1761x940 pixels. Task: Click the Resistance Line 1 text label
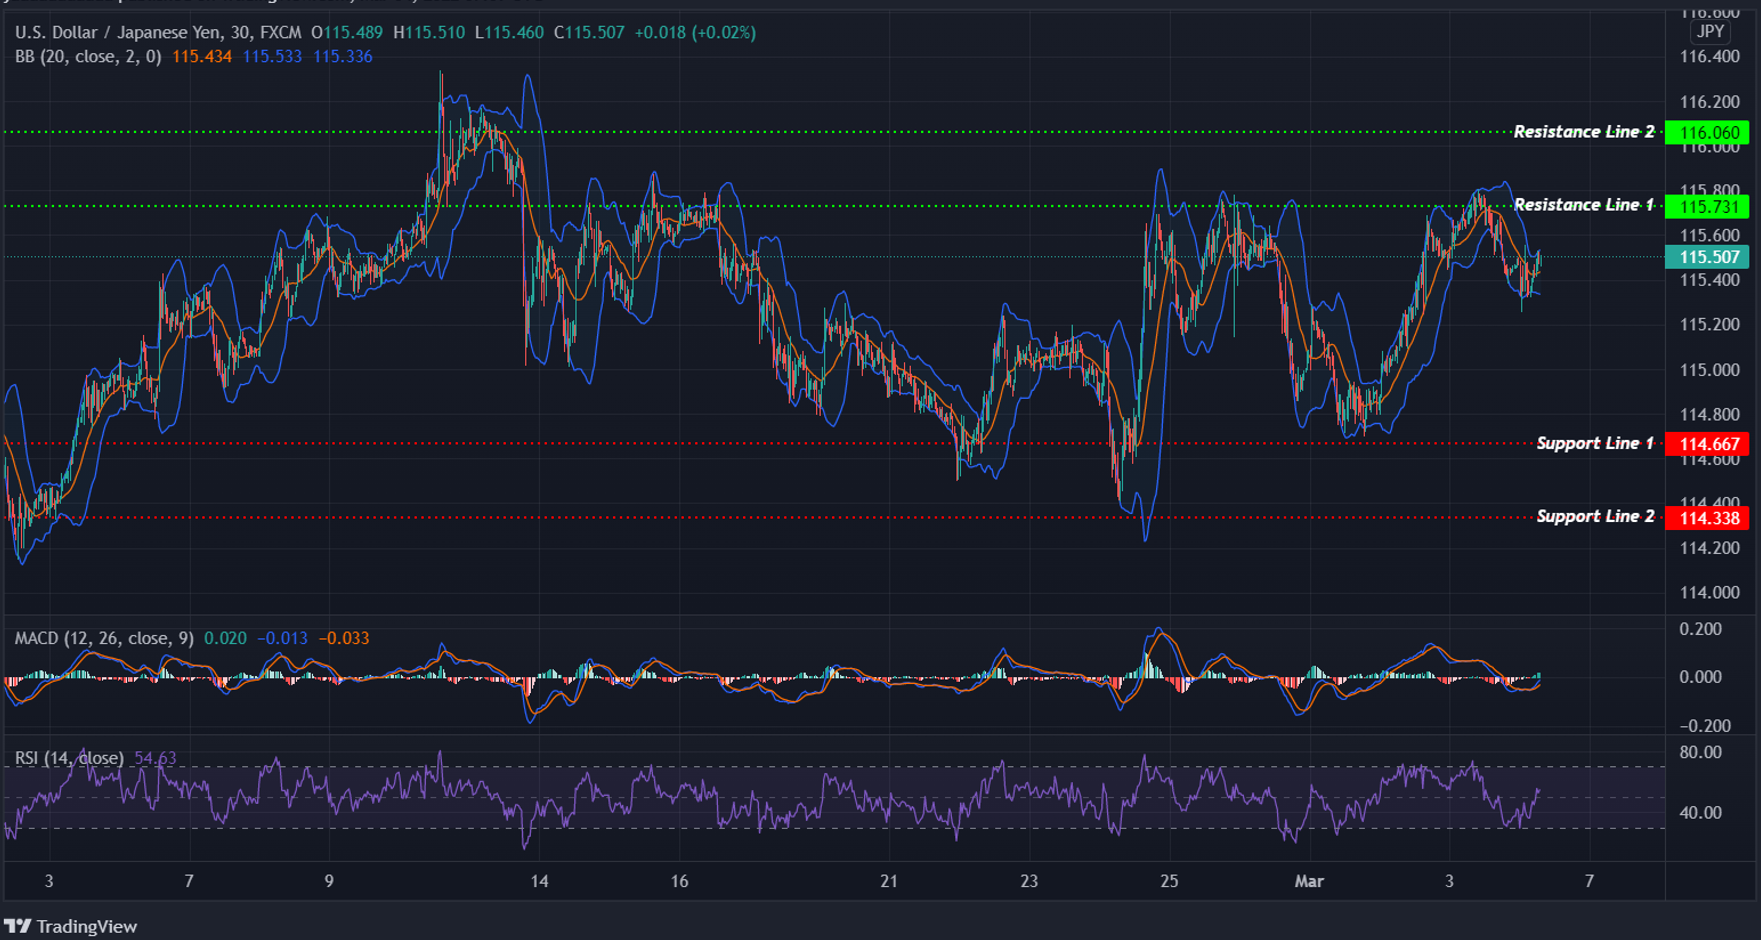(1584, 205)
